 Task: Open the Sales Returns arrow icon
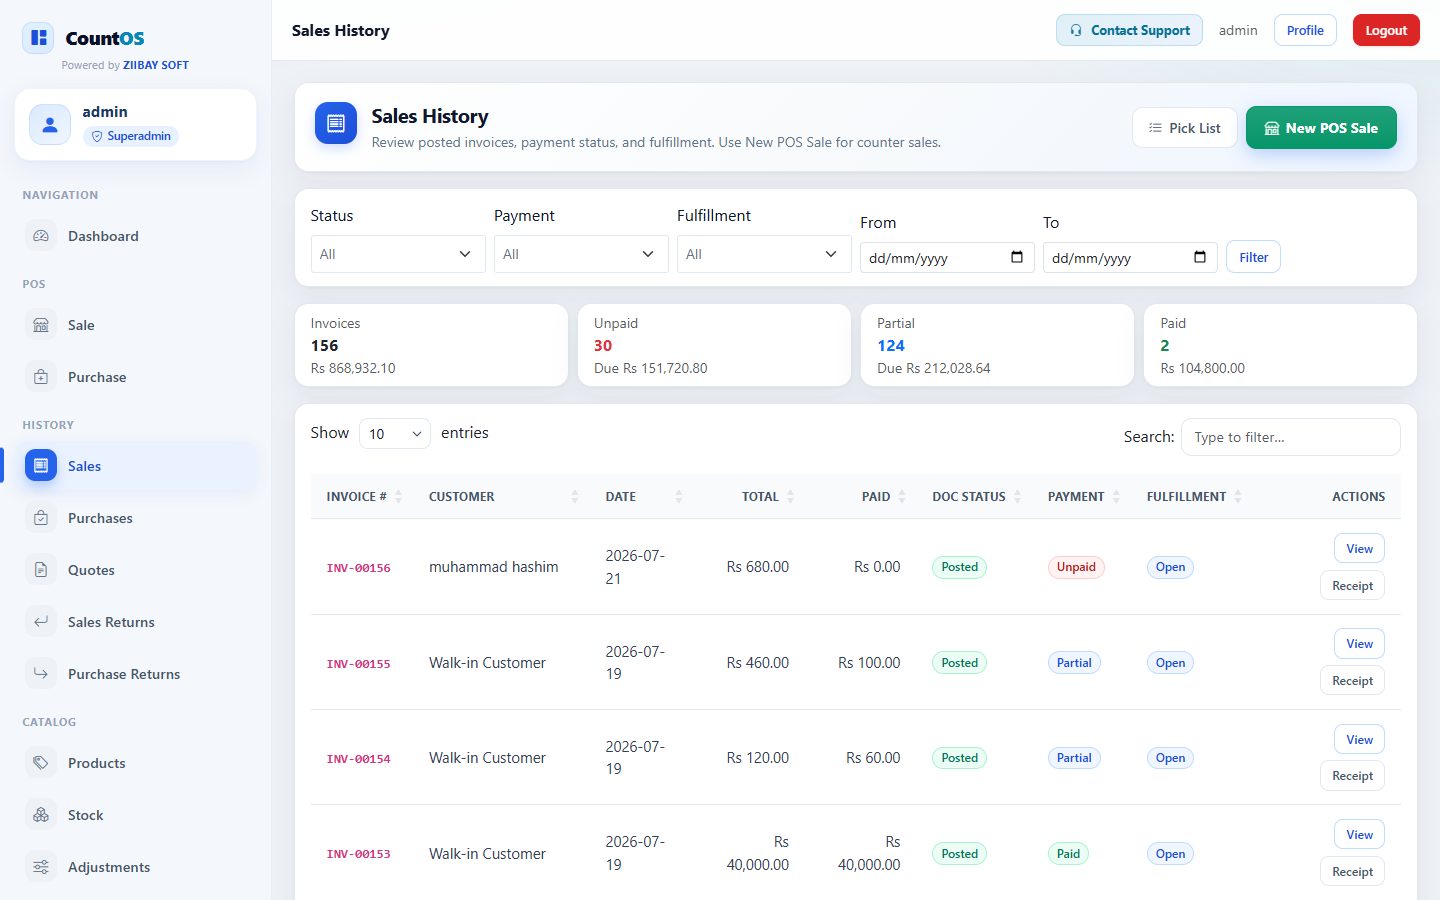(x=41, y=622)
